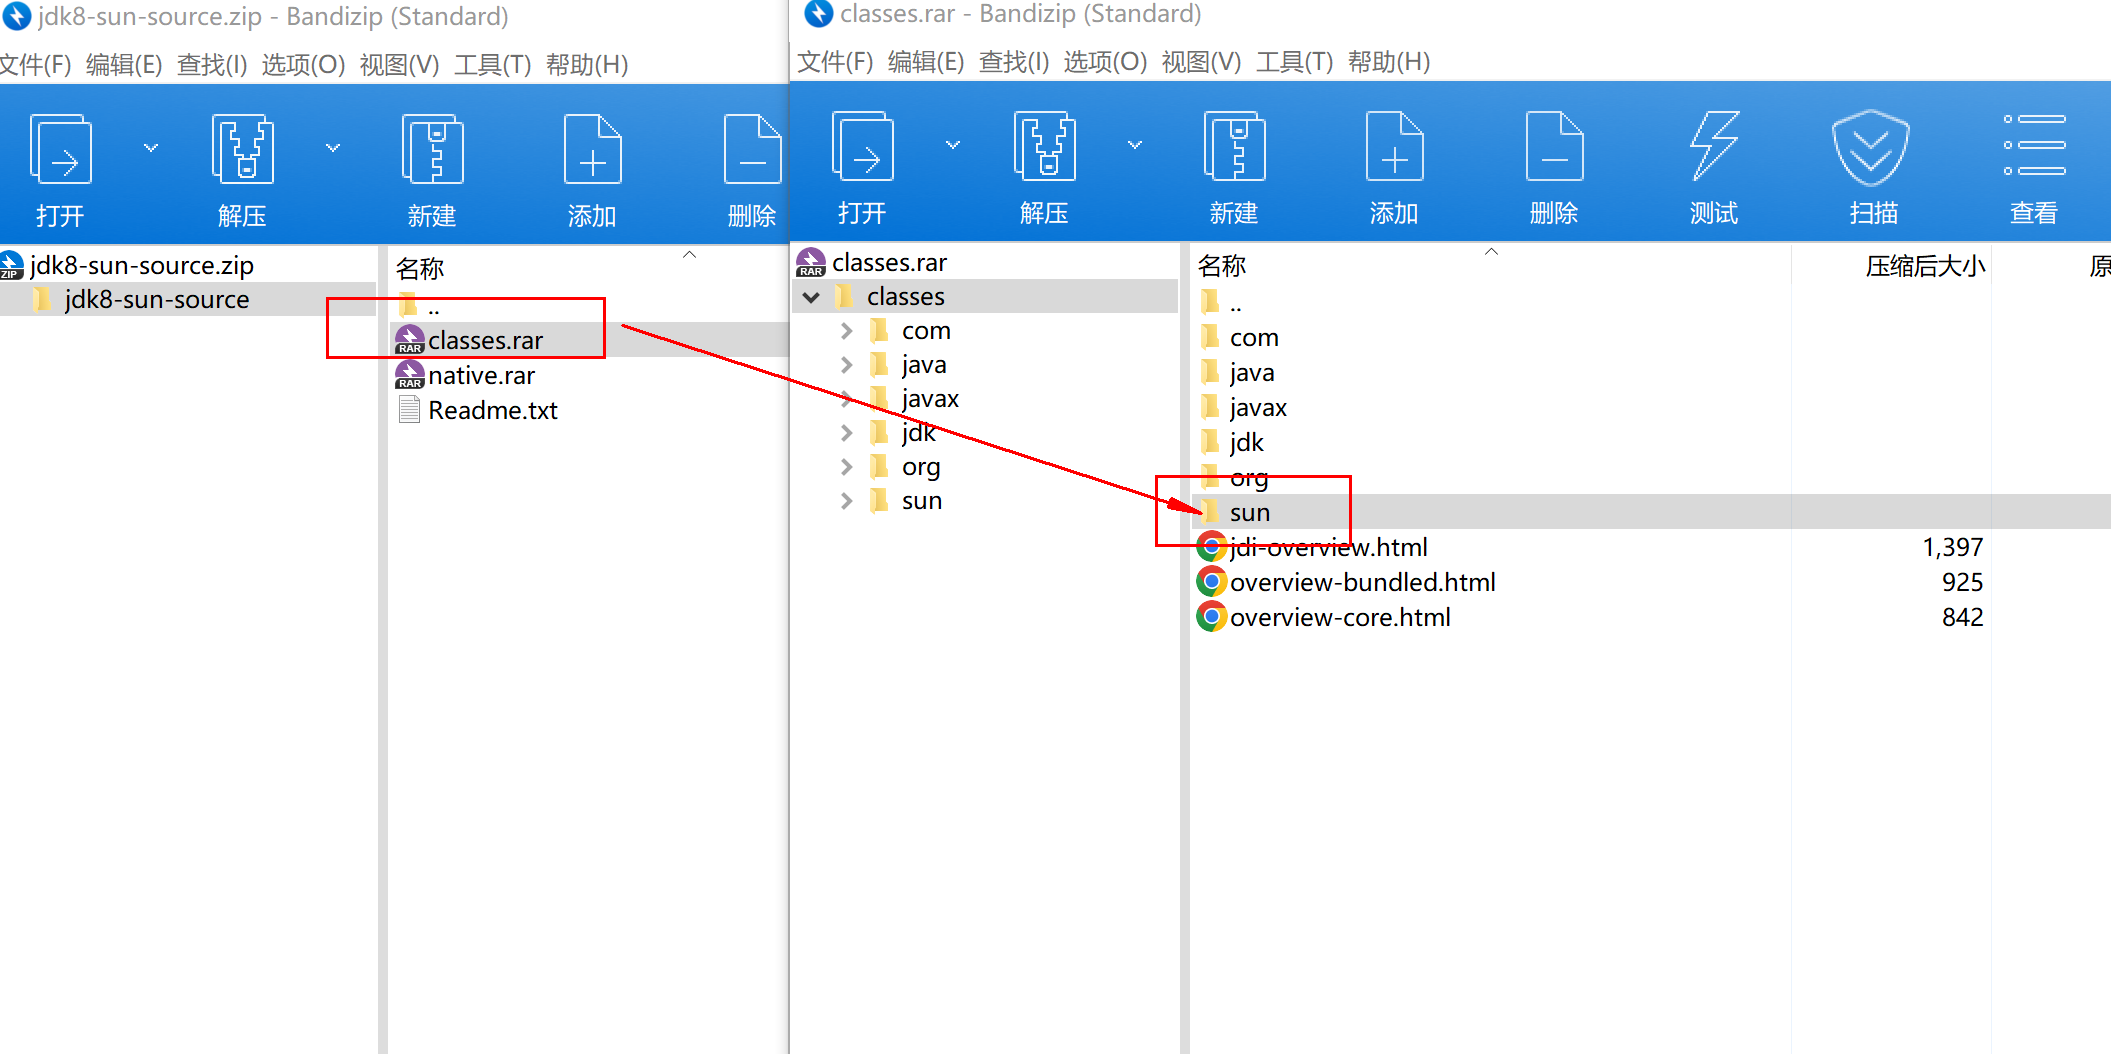Screen dimensions: 2111x1054
Task: Click View (查看) list icon
Action: coord(2034,145)
